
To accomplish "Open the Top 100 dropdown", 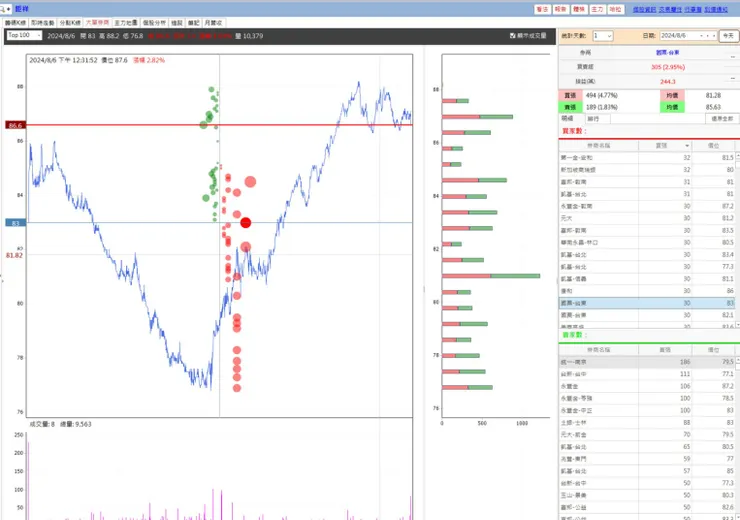I will click(x=25, y=35).
